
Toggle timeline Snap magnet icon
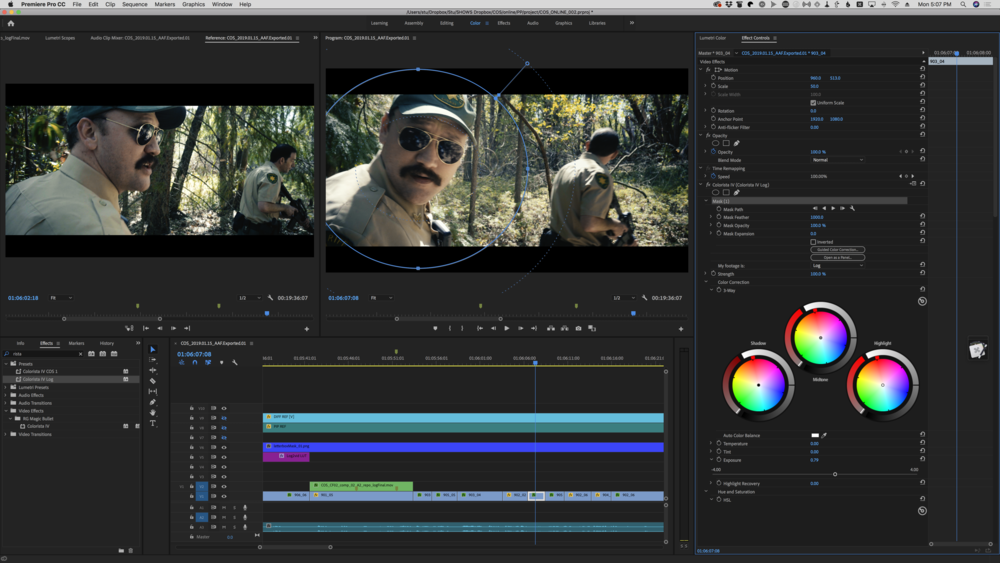(195, 362)
